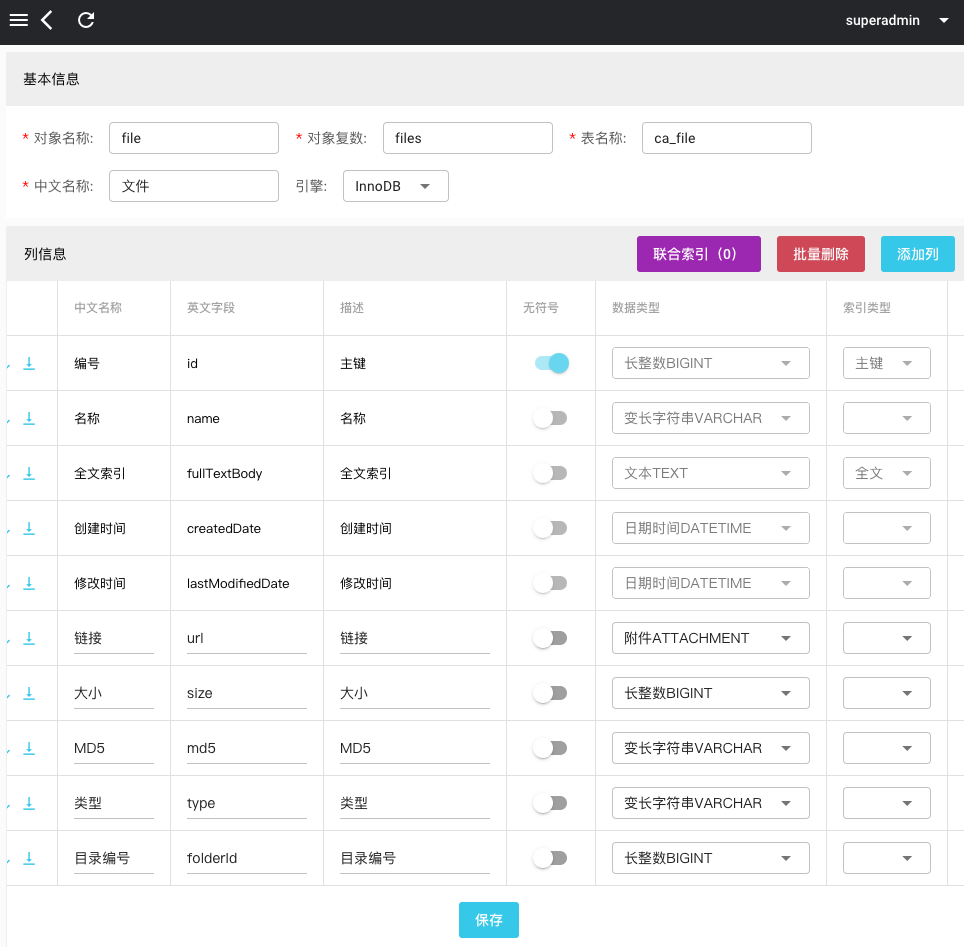This screenshot has width=964, height=947.
Task: Click the refresh icon in top bar
Action: pos(87,20)
